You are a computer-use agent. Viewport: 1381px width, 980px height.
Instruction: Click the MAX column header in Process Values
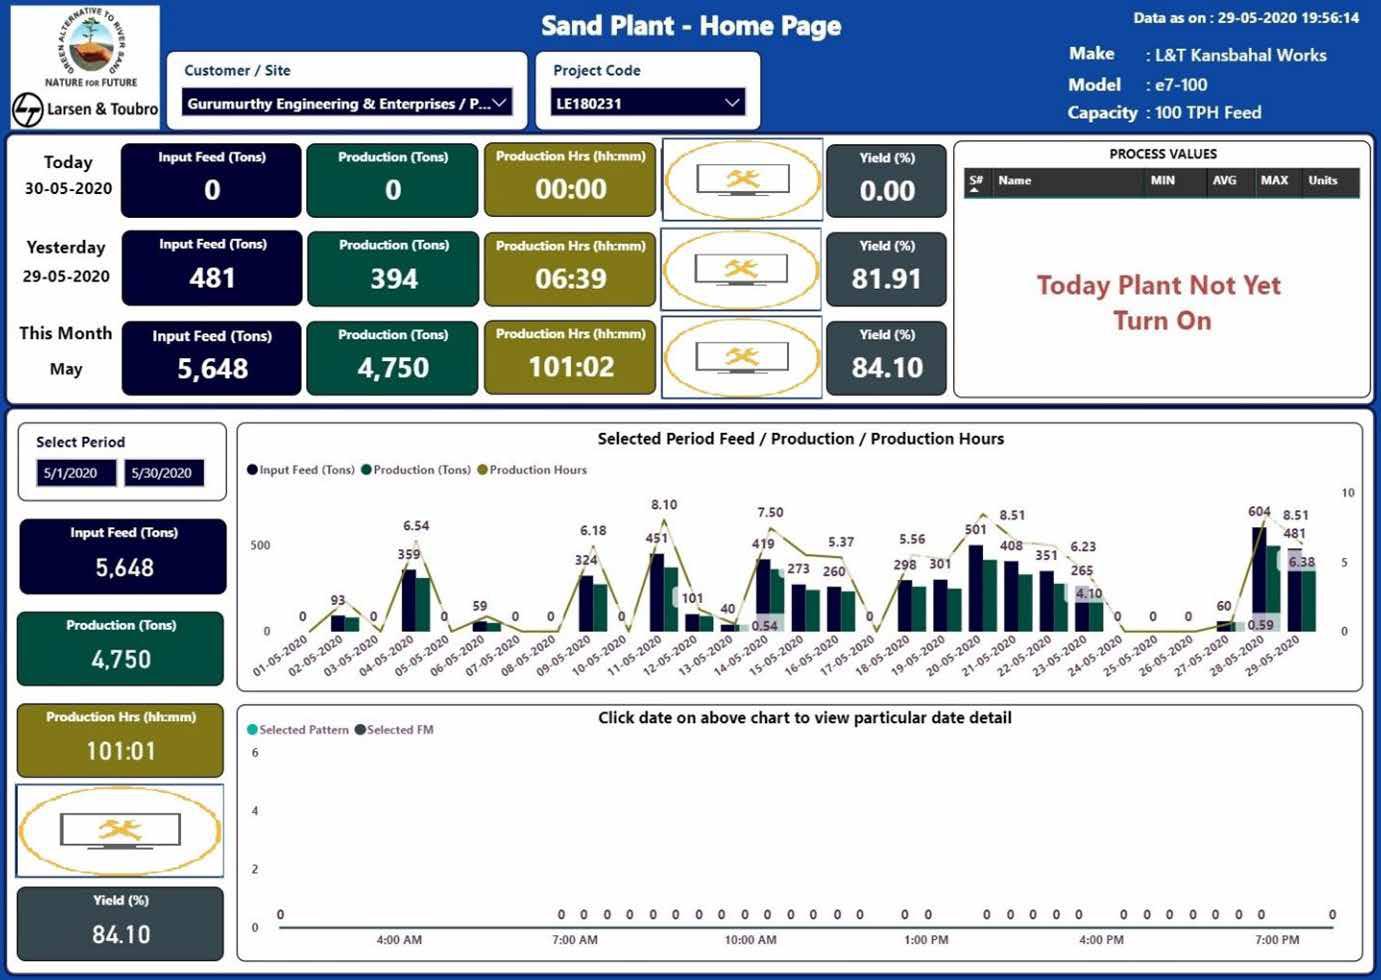1274,181
